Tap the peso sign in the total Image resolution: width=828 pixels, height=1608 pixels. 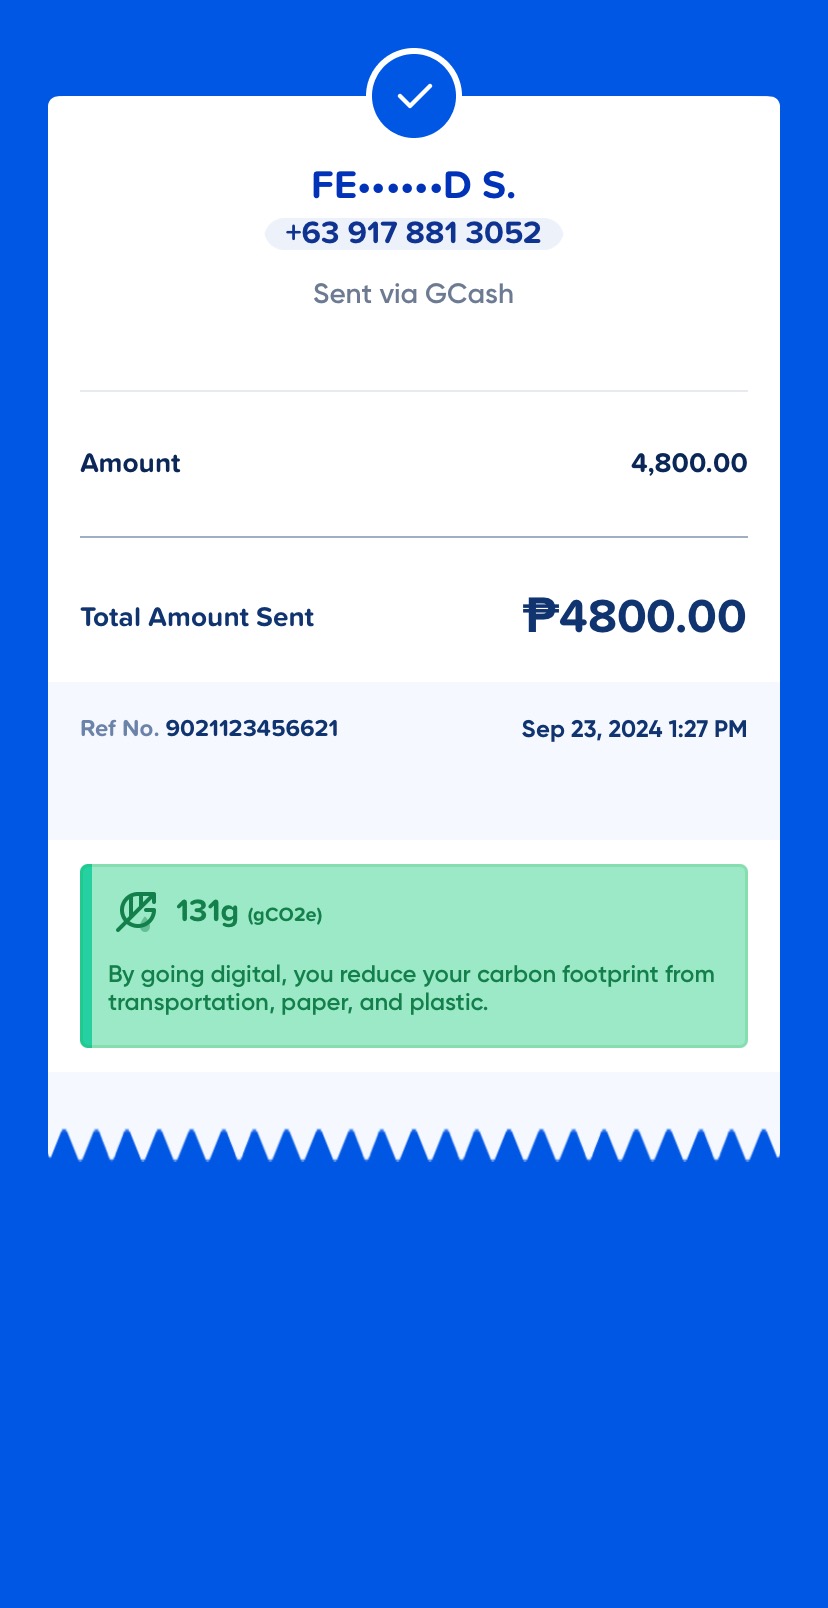tap(541, 615)
